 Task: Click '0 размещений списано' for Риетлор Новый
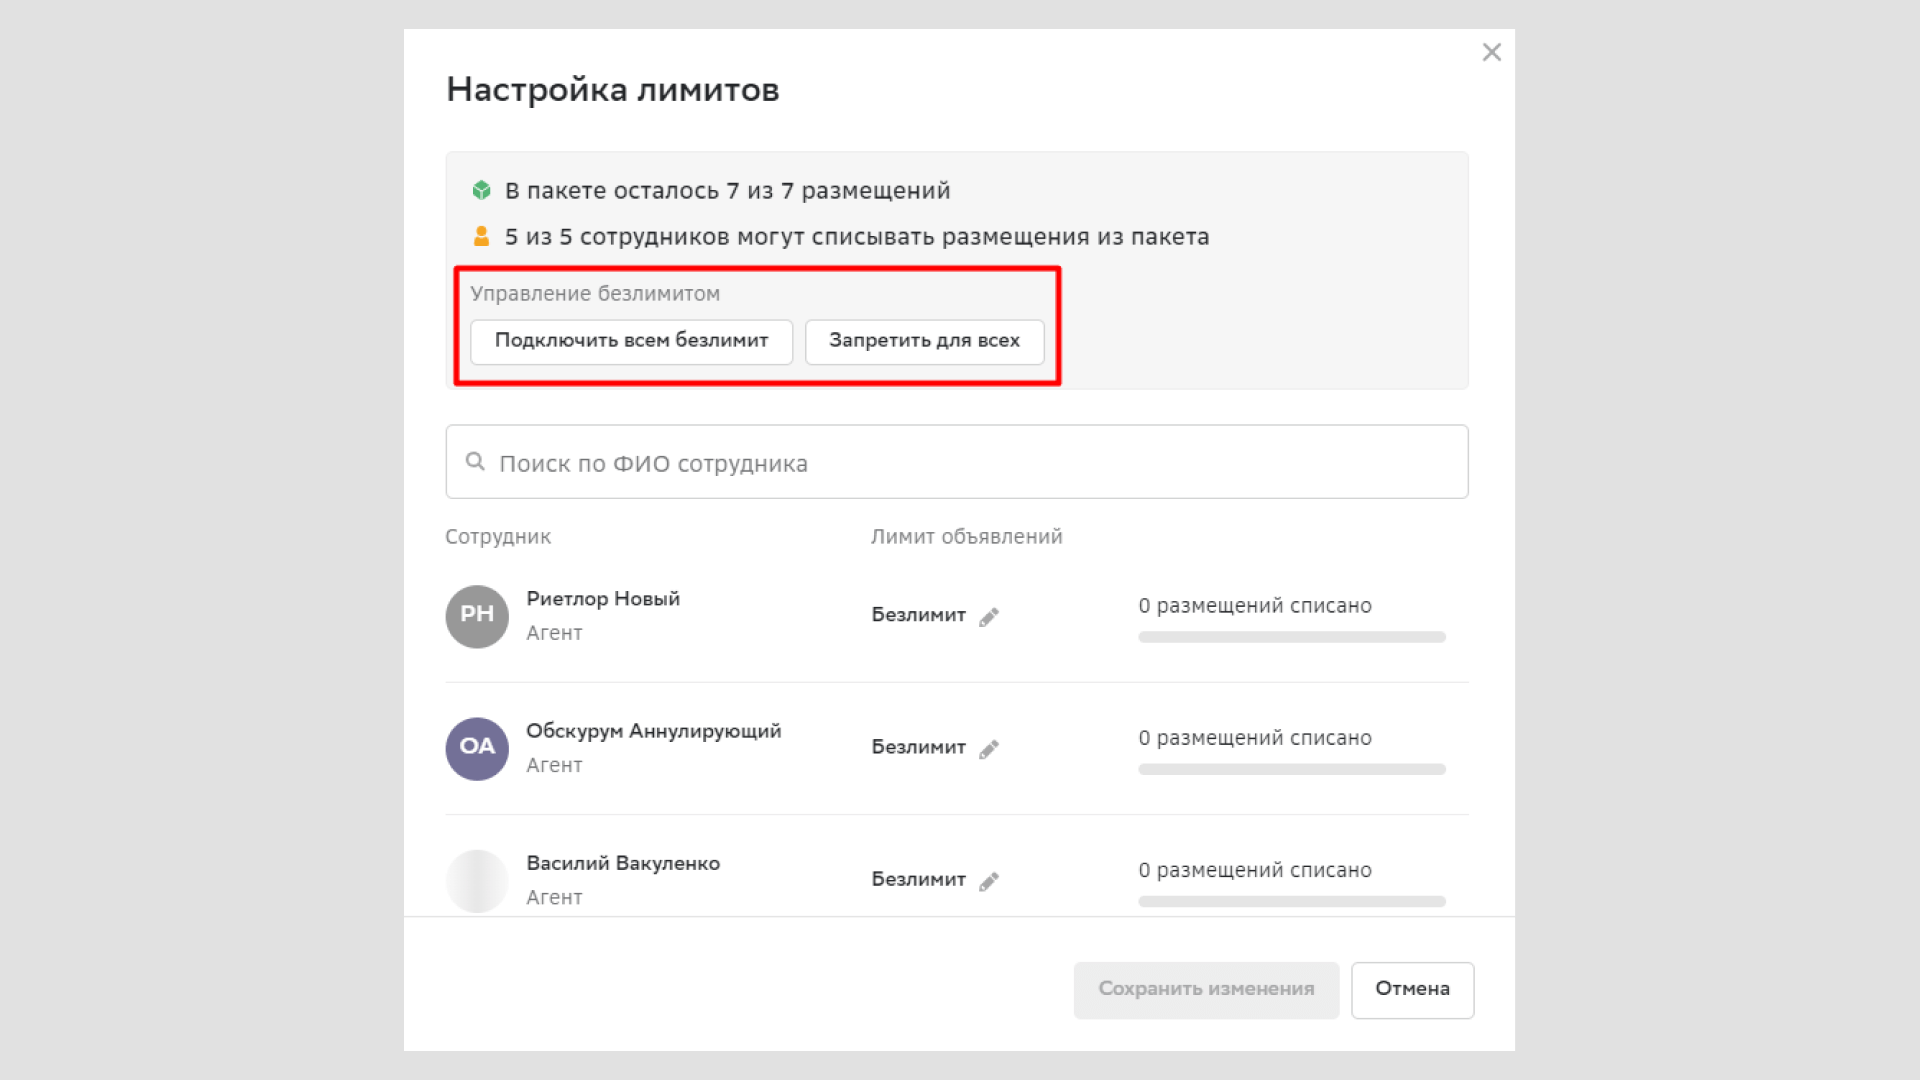coord(1255,606)
